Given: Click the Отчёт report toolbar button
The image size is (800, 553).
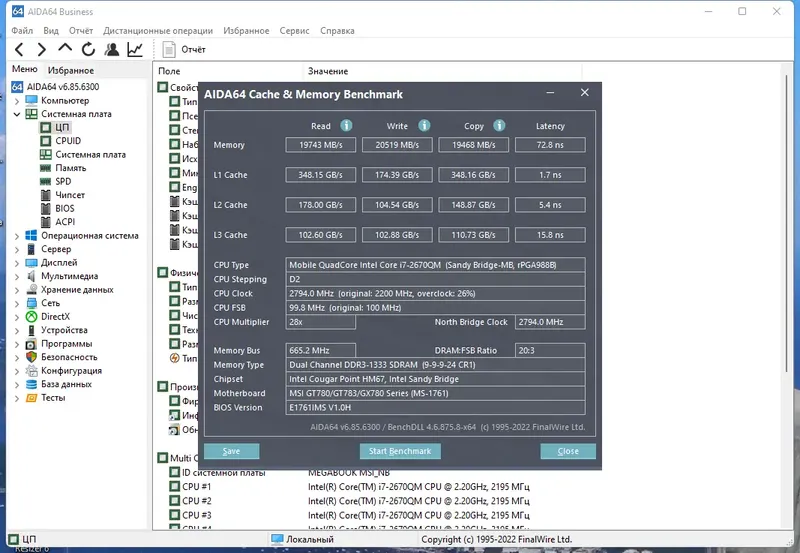Looking at the screenshot, I should click(184, 49).
